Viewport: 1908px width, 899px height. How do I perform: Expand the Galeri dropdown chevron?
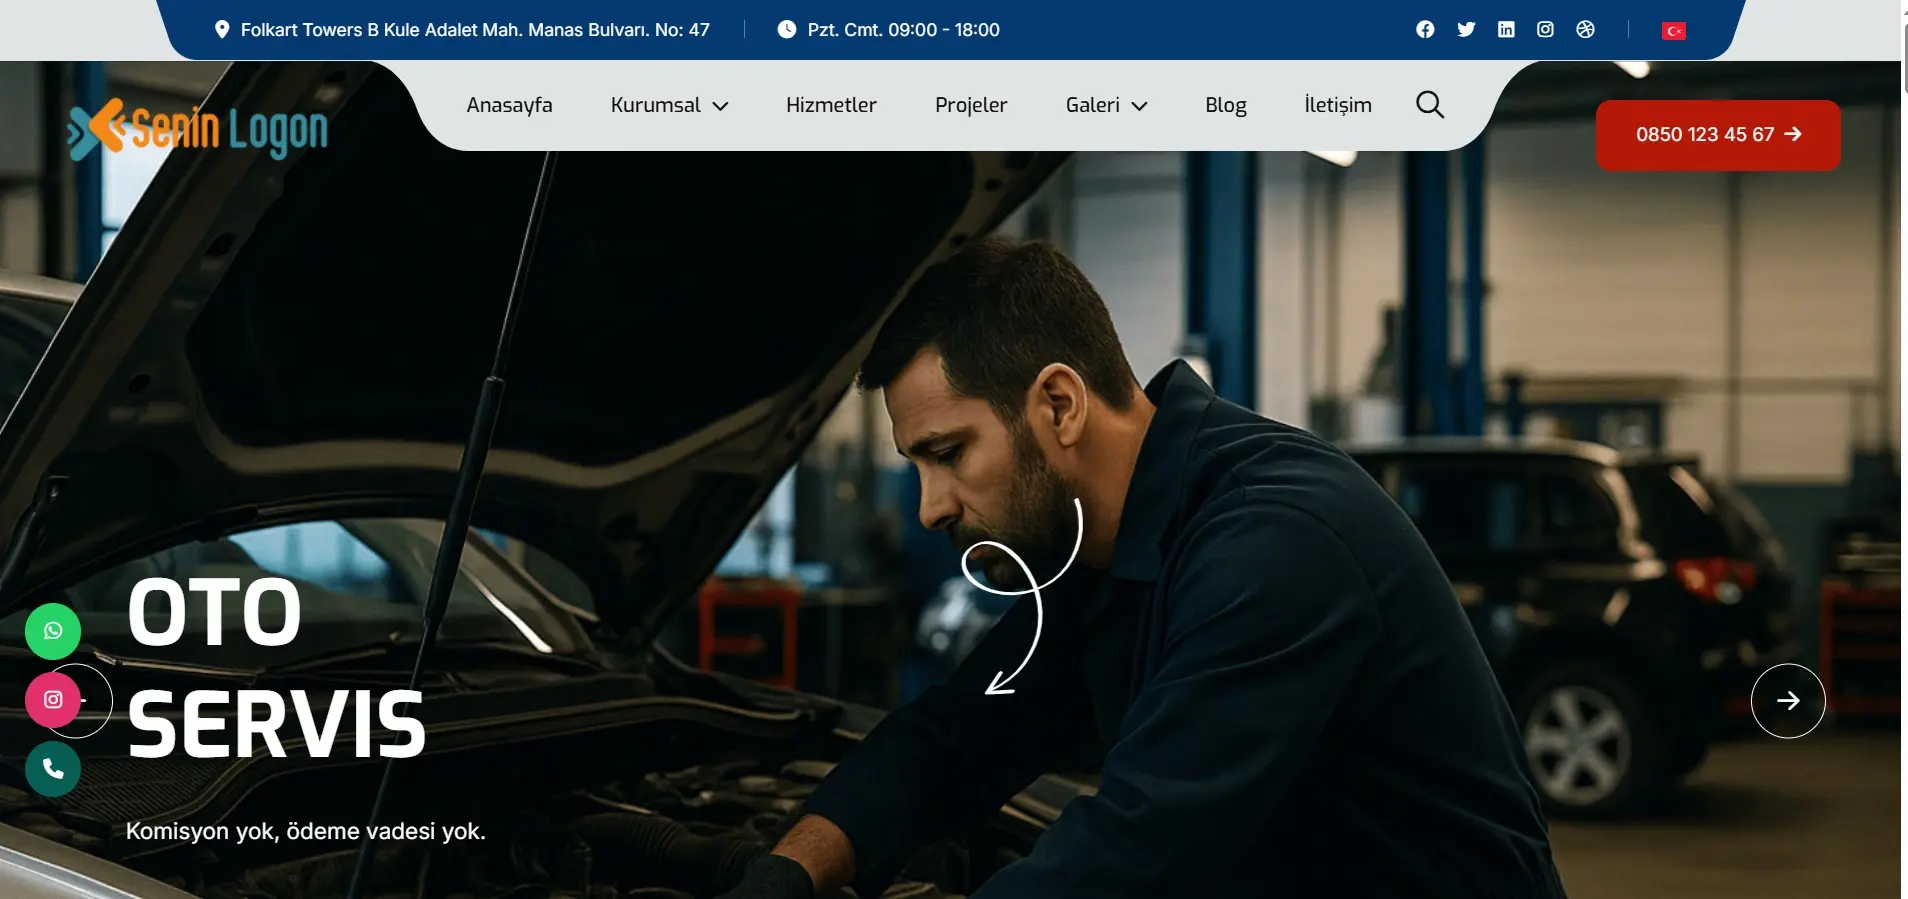tap(1139, 106)
